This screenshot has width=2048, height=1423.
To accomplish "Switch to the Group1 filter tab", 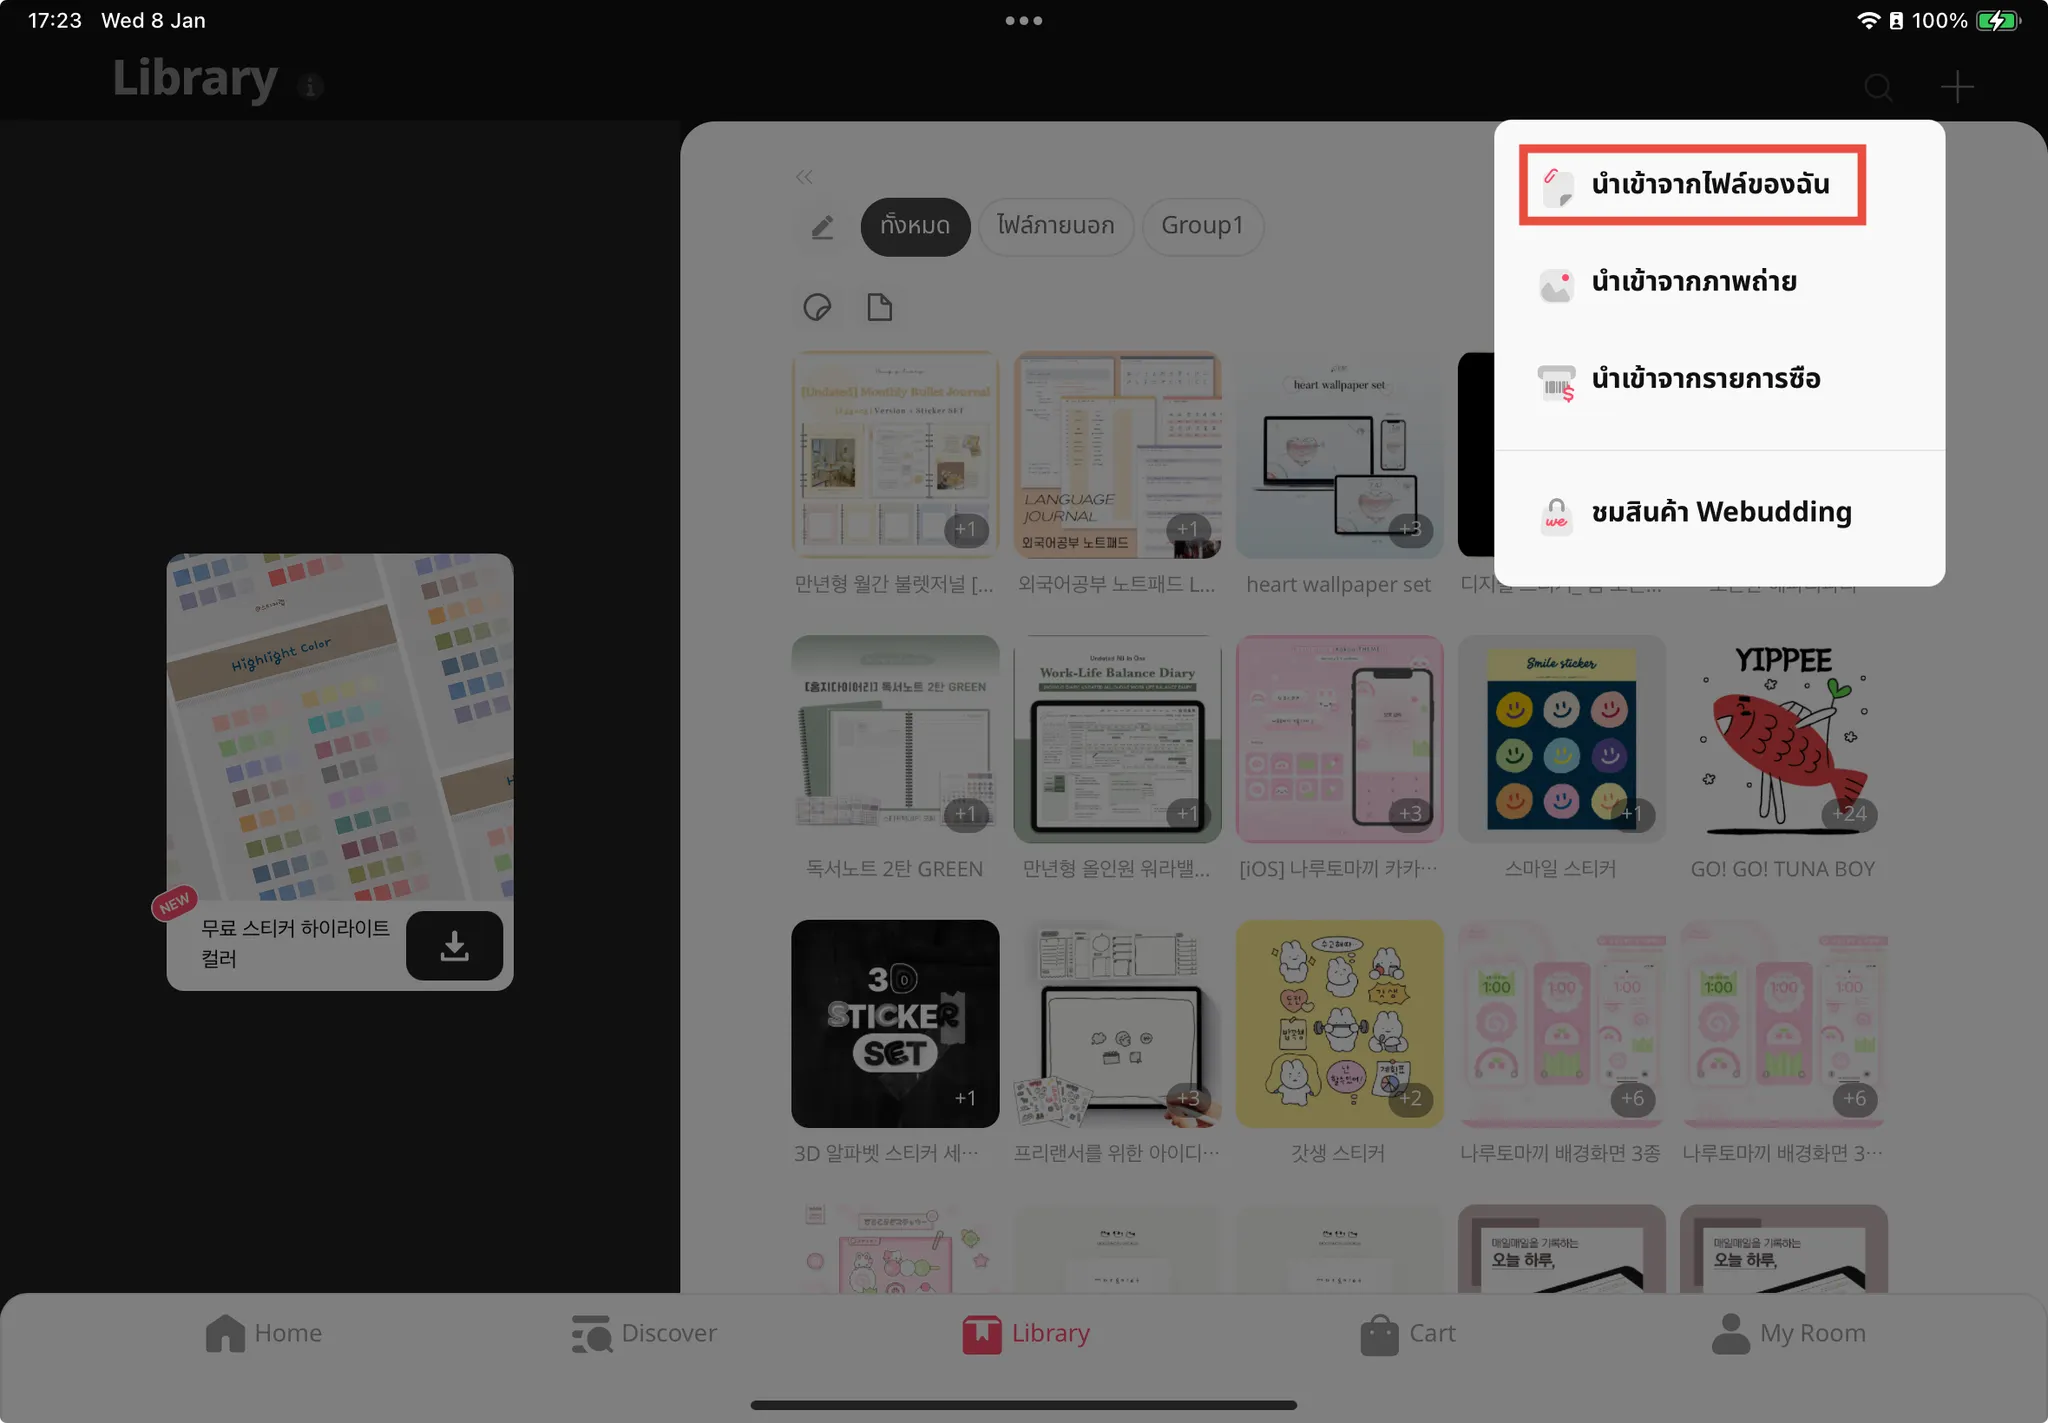I will coord(1202,226).
